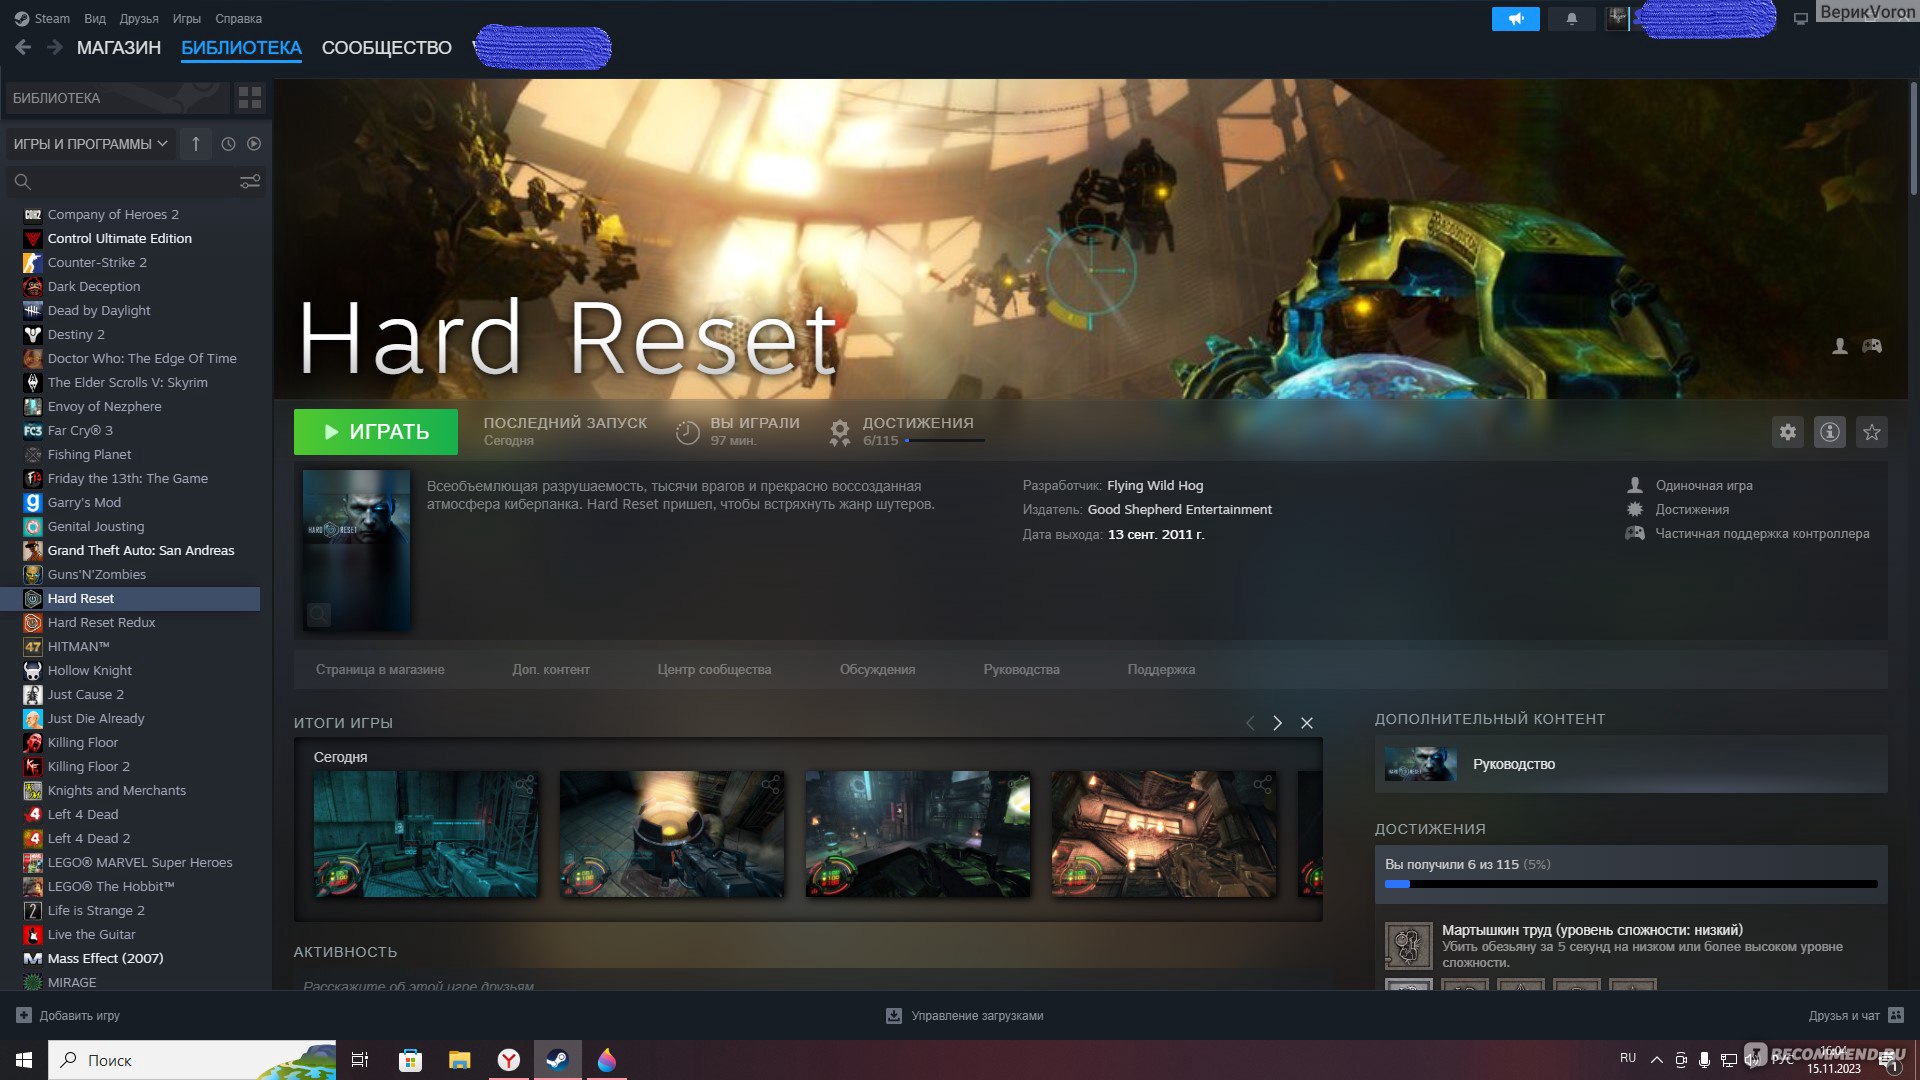The width and height of the screenshot is (1920, 1080).
Task: Select Mass Effect (2007) in library
Action: 105,959
